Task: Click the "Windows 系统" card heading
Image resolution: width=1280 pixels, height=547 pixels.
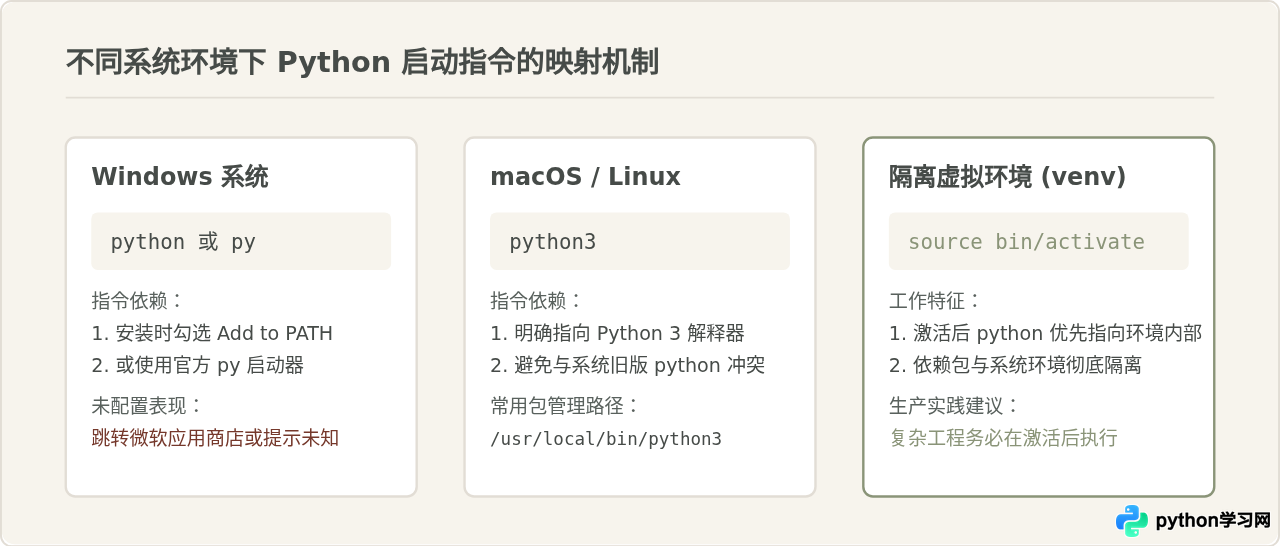Action: point(180,177)
